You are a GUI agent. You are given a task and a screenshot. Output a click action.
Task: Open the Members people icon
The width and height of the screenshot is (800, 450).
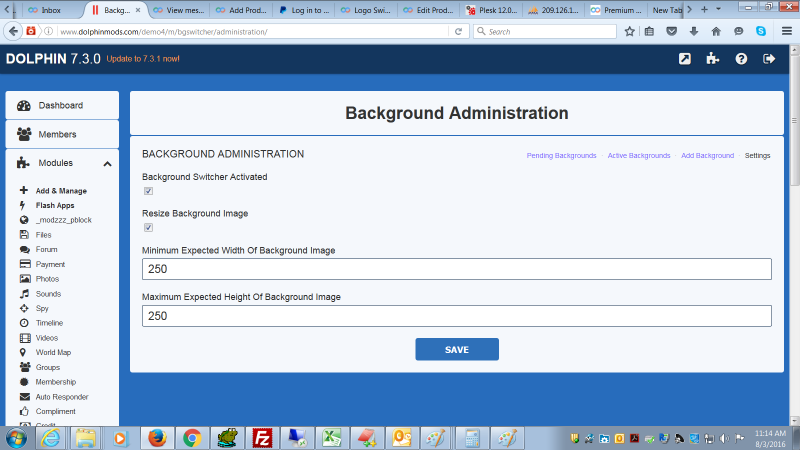tap(24, 134)
